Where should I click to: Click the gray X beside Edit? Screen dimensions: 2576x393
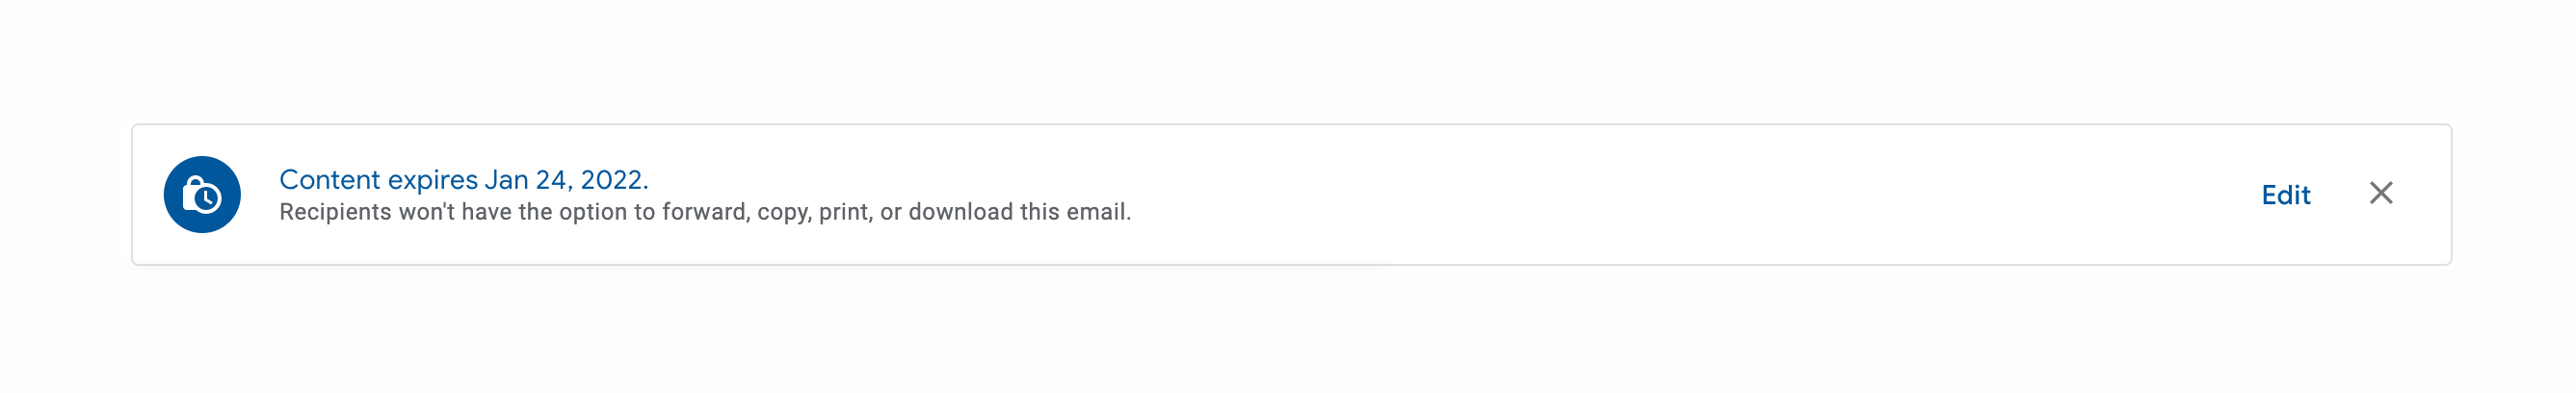point(2380,193)
